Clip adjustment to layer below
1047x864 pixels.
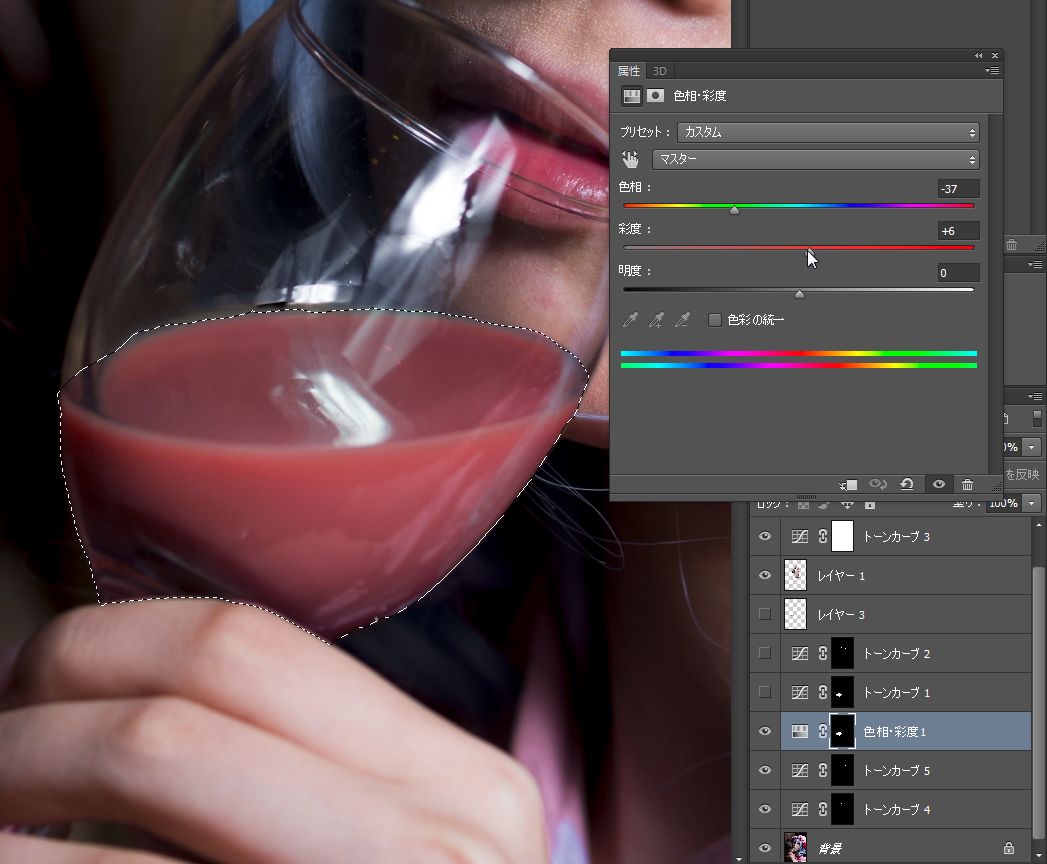(x=848, y=485)
